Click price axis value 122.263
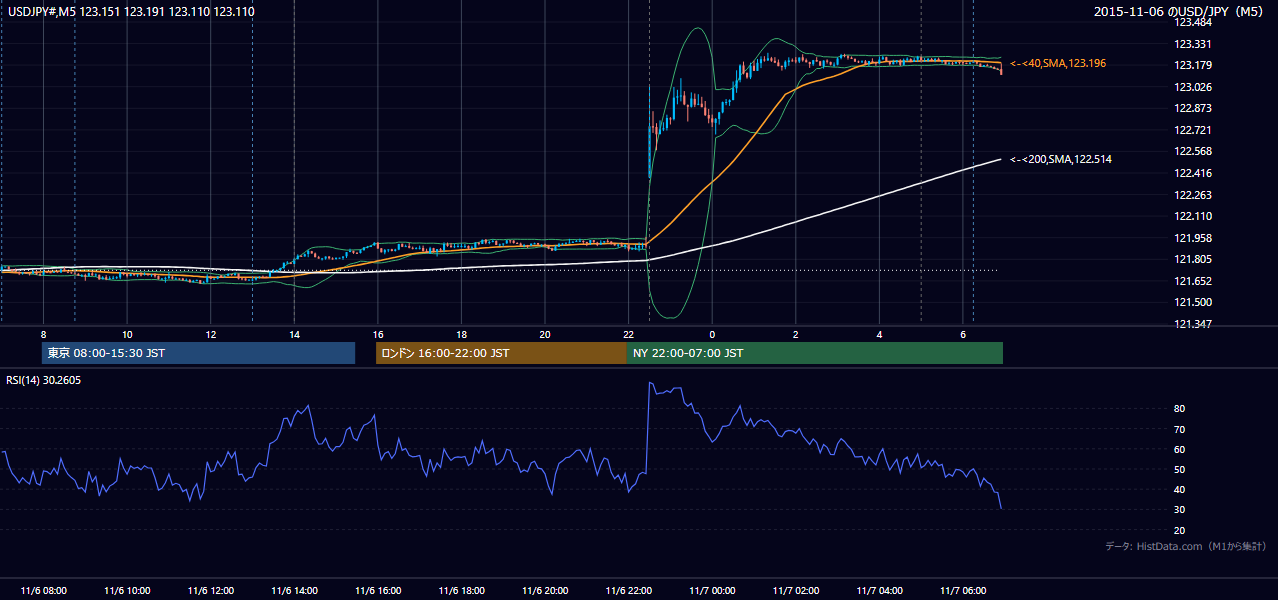The height and width of the screenshot is (600, 1278). coord(1193,195)
